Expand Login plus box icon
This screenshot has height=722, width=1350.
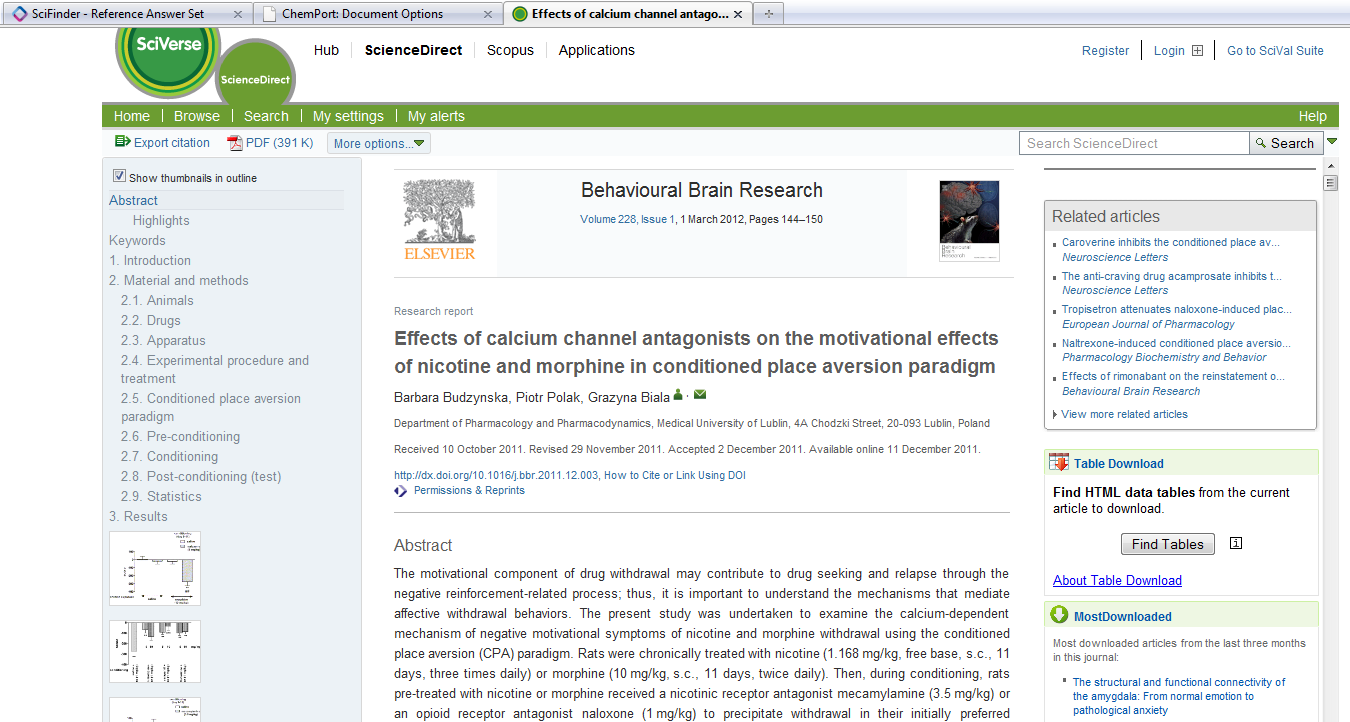(1197, 51)
